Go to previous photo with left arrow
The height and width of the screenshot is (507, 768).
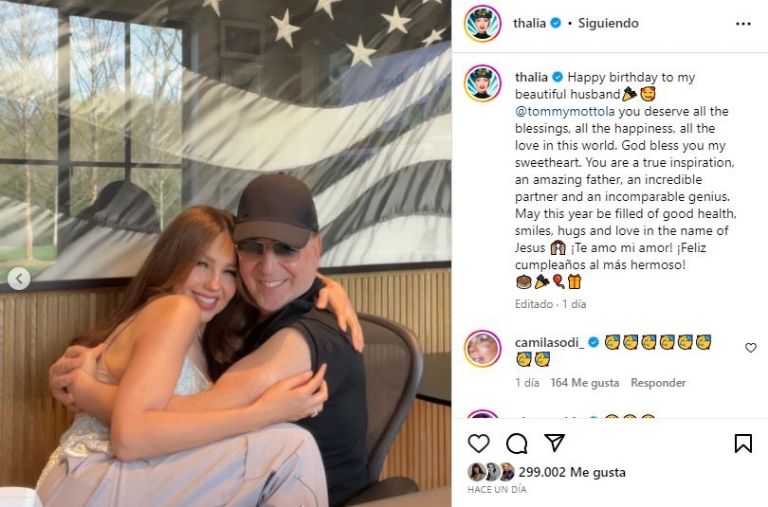click(x=19, y=279)
